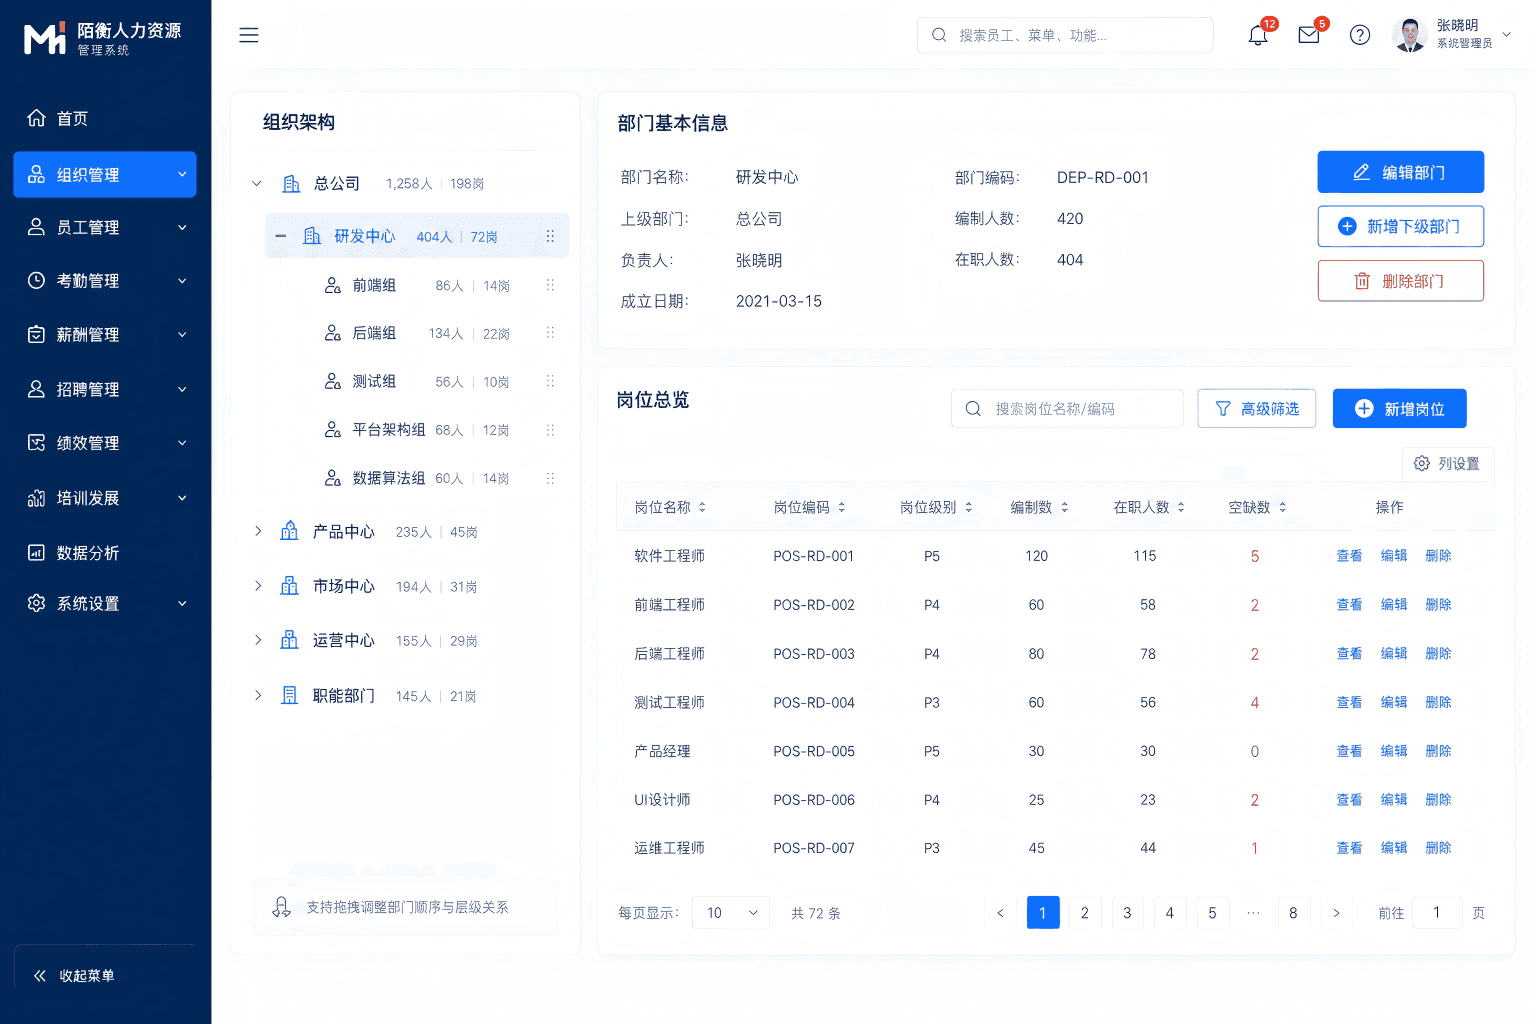Click the 删除部门 button
This screenshot has height=1024, width=1536.
[1400, 281]
